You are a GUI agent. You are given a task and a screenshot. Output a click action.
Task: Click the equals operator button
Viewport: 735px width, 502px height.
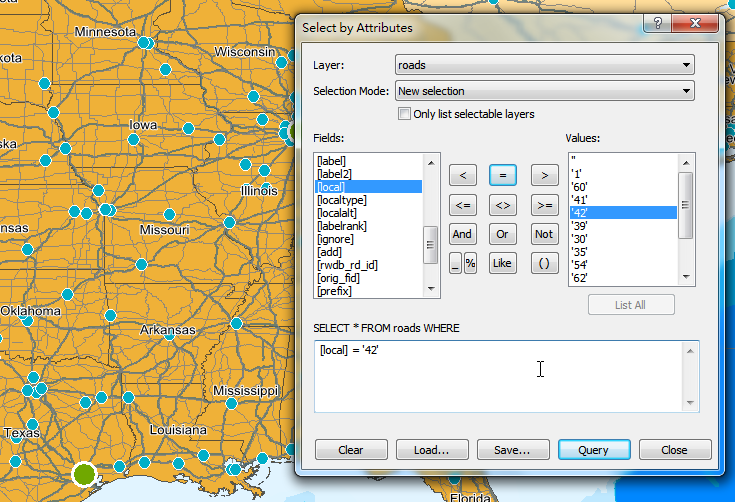point(502,175)
